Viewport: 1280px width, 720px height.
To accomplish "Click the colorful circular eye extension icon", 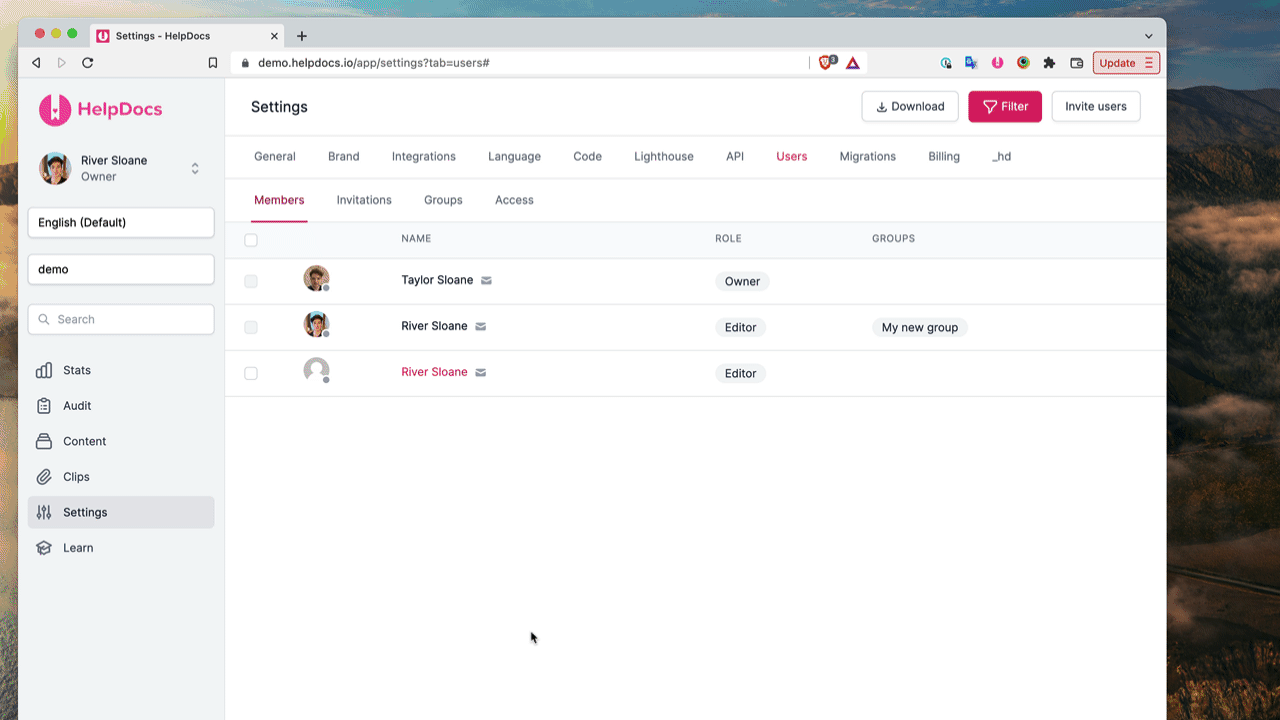I will coord(1023,63).
